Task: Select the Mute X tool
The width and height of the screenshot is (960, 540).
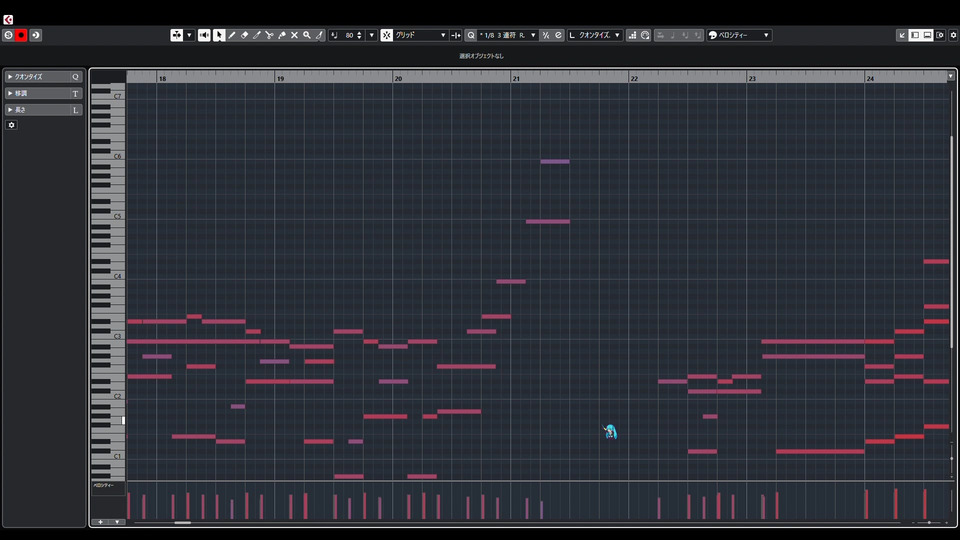Action: click(x=294, y=36)
